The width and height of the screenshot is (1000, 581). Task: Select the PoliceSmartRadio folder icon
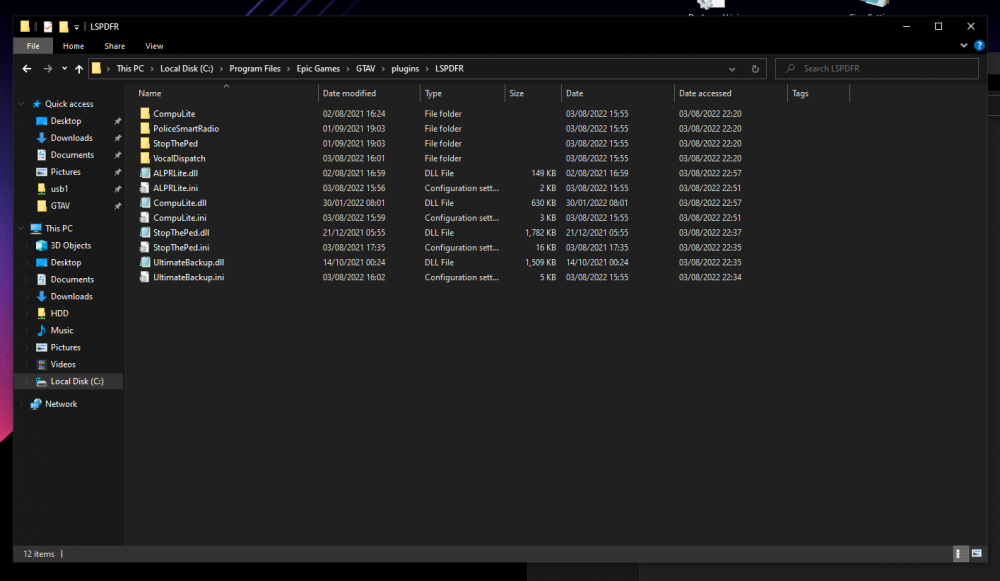145,128
